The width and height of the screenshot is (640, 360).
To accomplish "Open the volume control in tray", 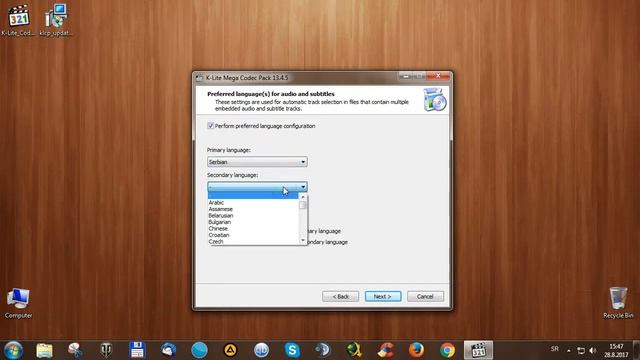I will 593,351.
